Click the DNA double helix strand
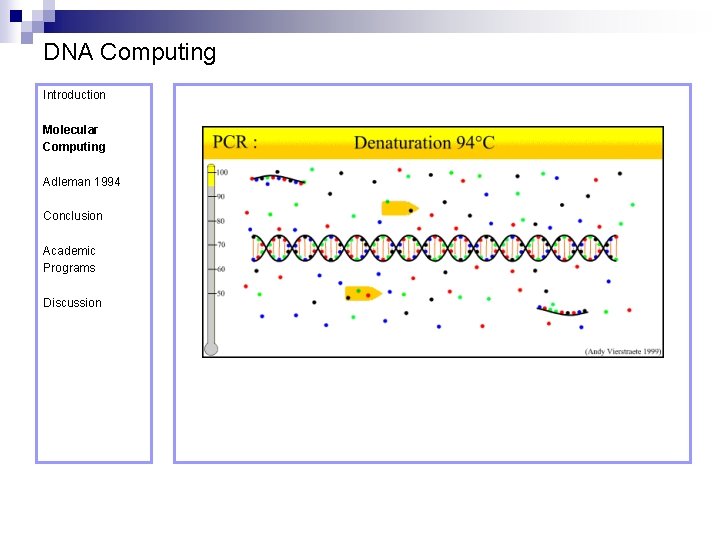The width and height of the screenshot is (720, 540). pyautogui.click(x=435, y=248)
